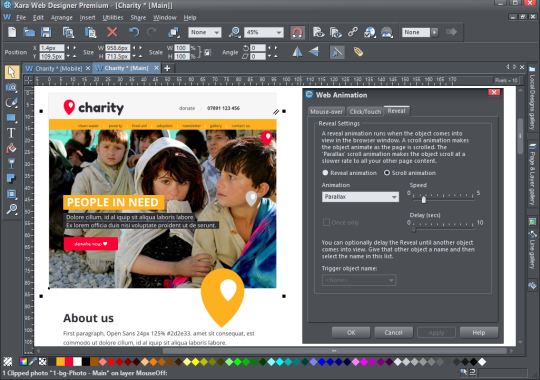
Task: Select the Transparency glass tool
Action: 11,163
